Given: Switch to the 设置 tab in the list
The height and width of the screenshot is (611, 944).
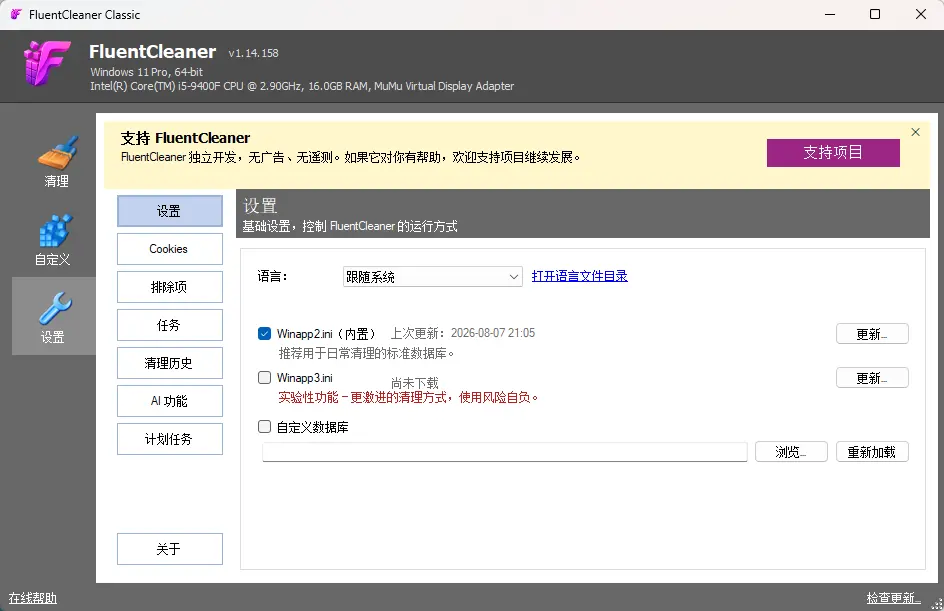Looking at the screenshot, I should (170, 211).
